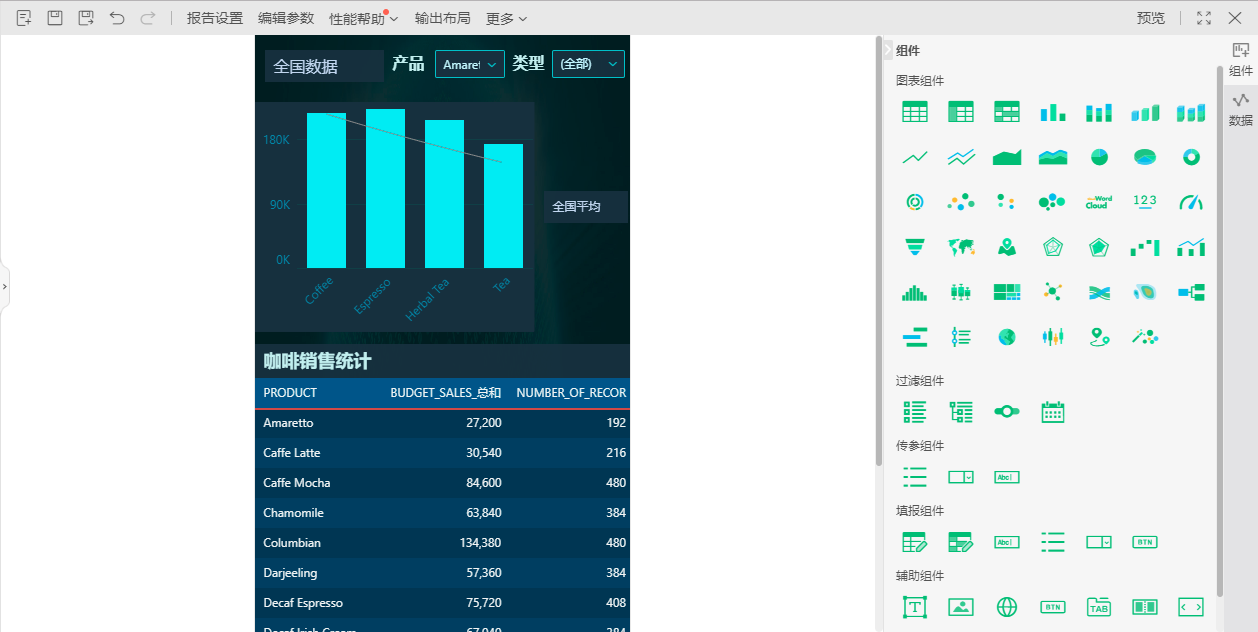The width and height of the screenshot is (1258, 632).
Task: Open the 类型 dropdown showing (全部)
Action: click(588, 64)
